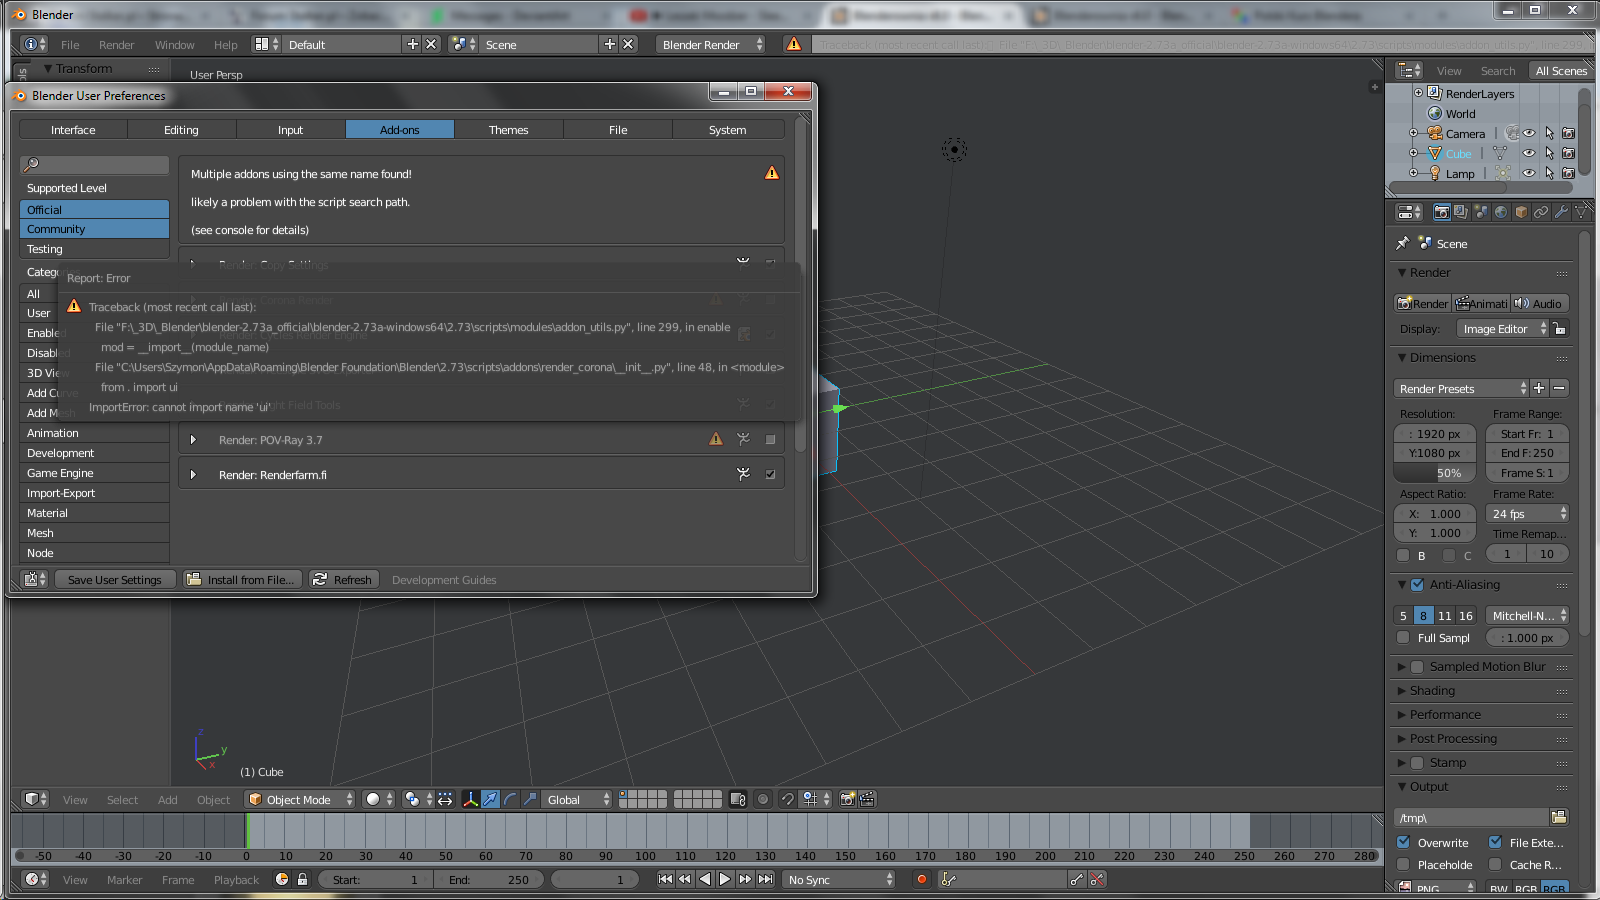
Task: Play animation in reverse in the timeline
Action: (x=705, y=879)
